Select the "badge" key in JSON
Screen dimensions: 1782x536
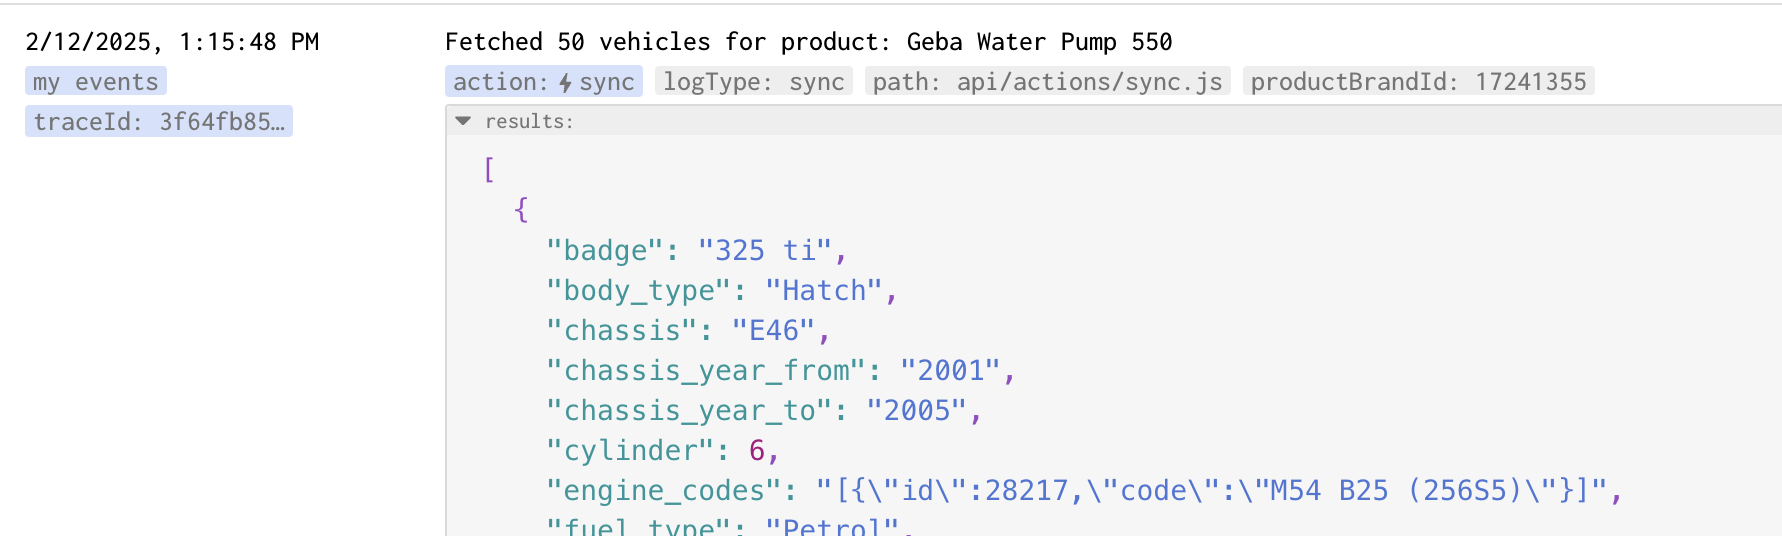(x=605, y=250)
